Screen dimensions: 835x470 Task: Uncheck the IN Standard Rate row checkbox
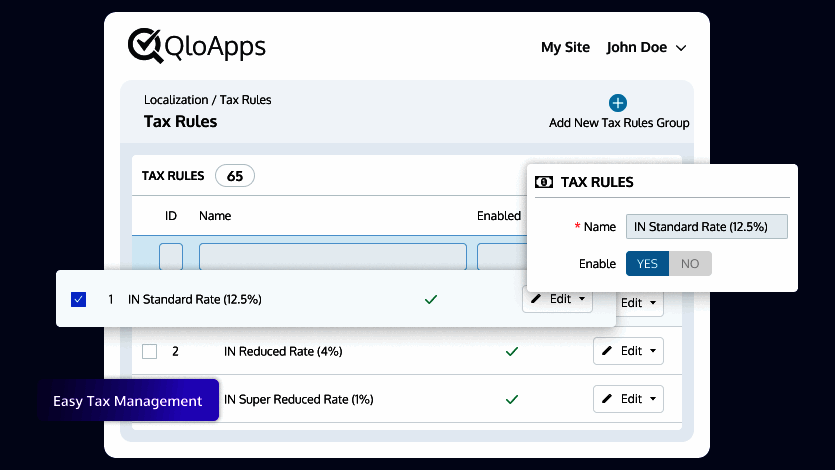click(x=79, y=299)
